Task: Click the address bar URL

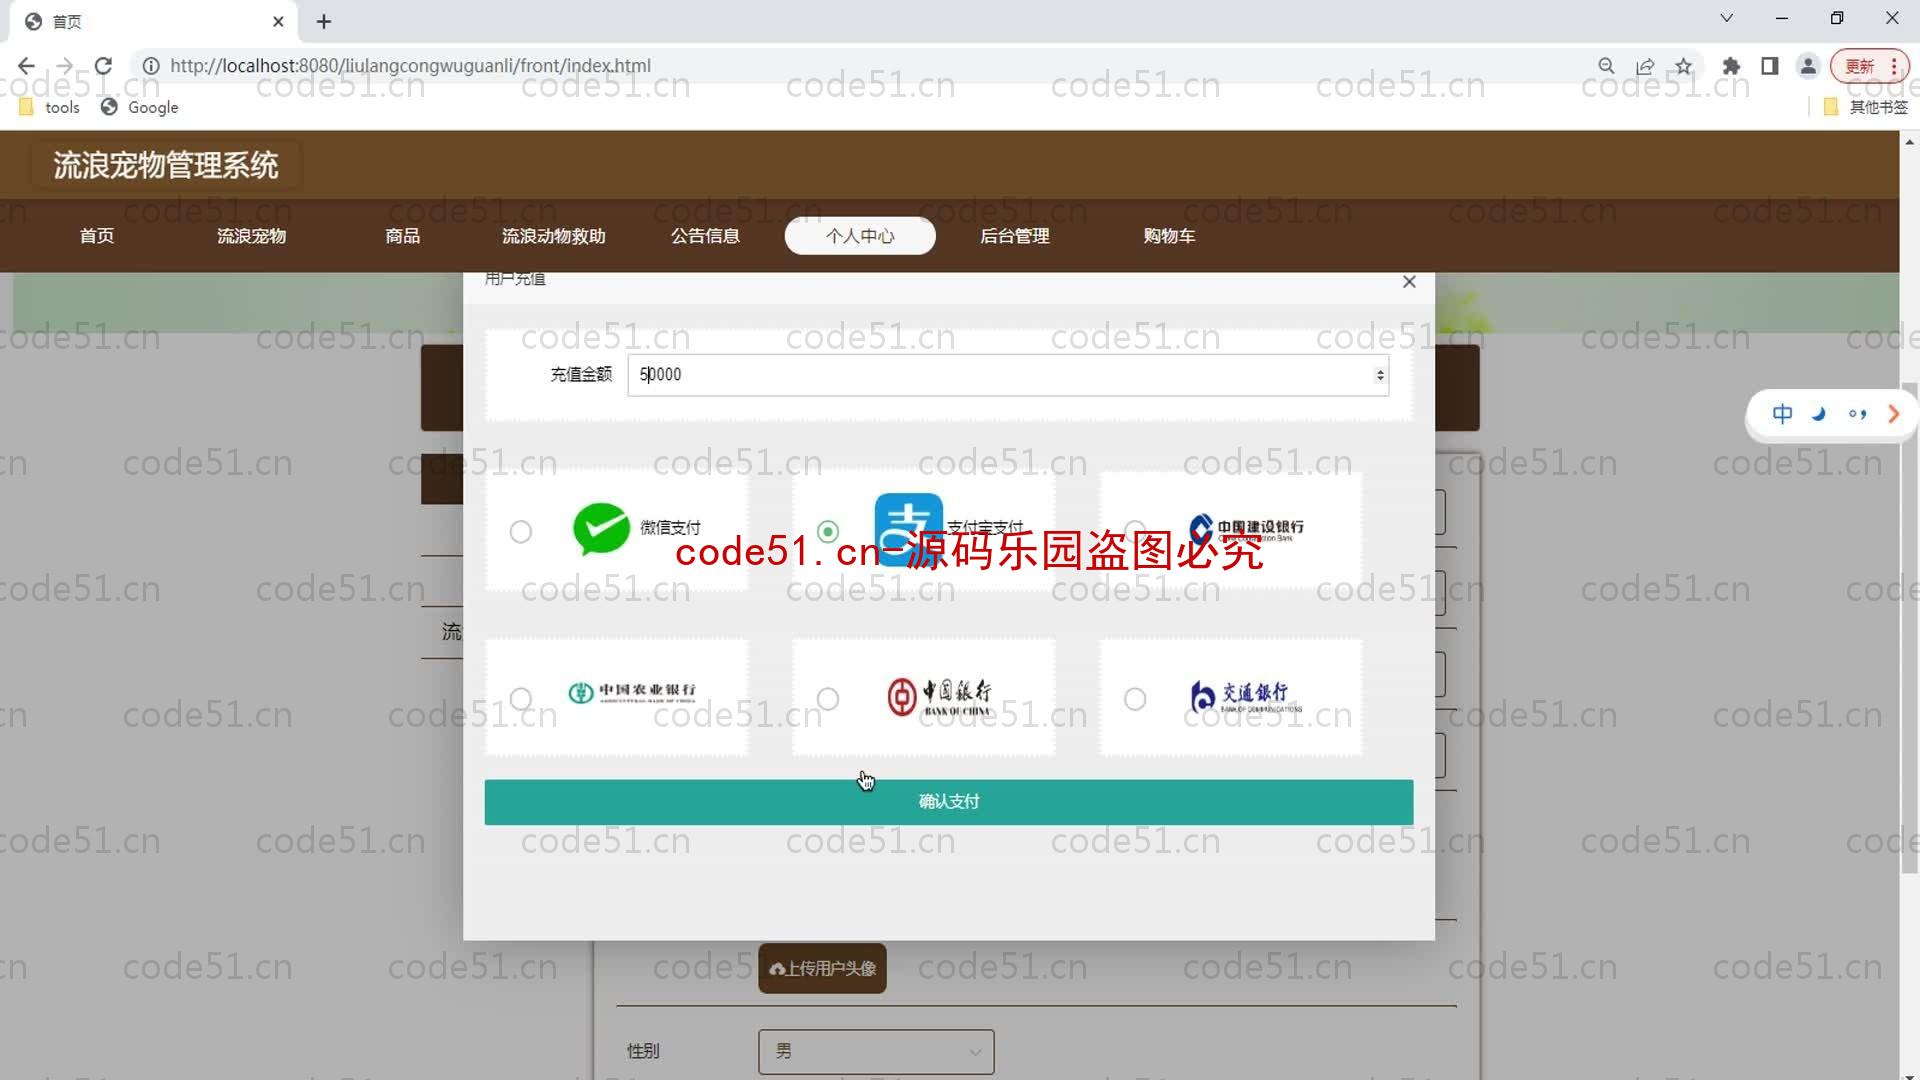Action: coord(410,66)
